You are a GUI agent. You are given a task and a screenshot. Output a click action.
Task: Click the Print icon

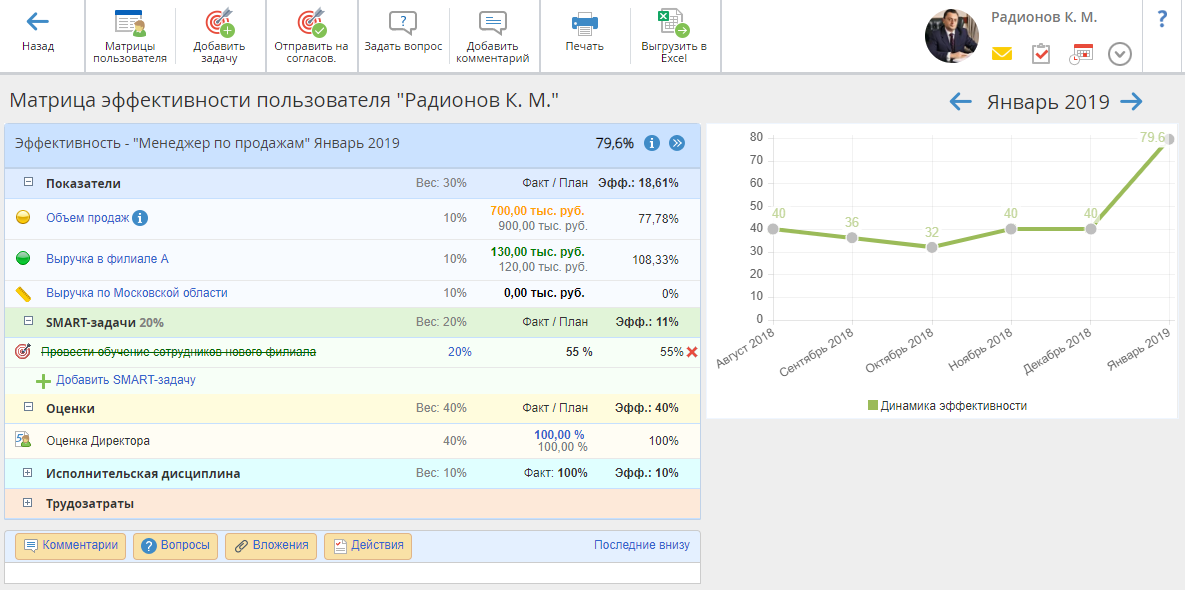pyautogui.click(x=584, y=24)
